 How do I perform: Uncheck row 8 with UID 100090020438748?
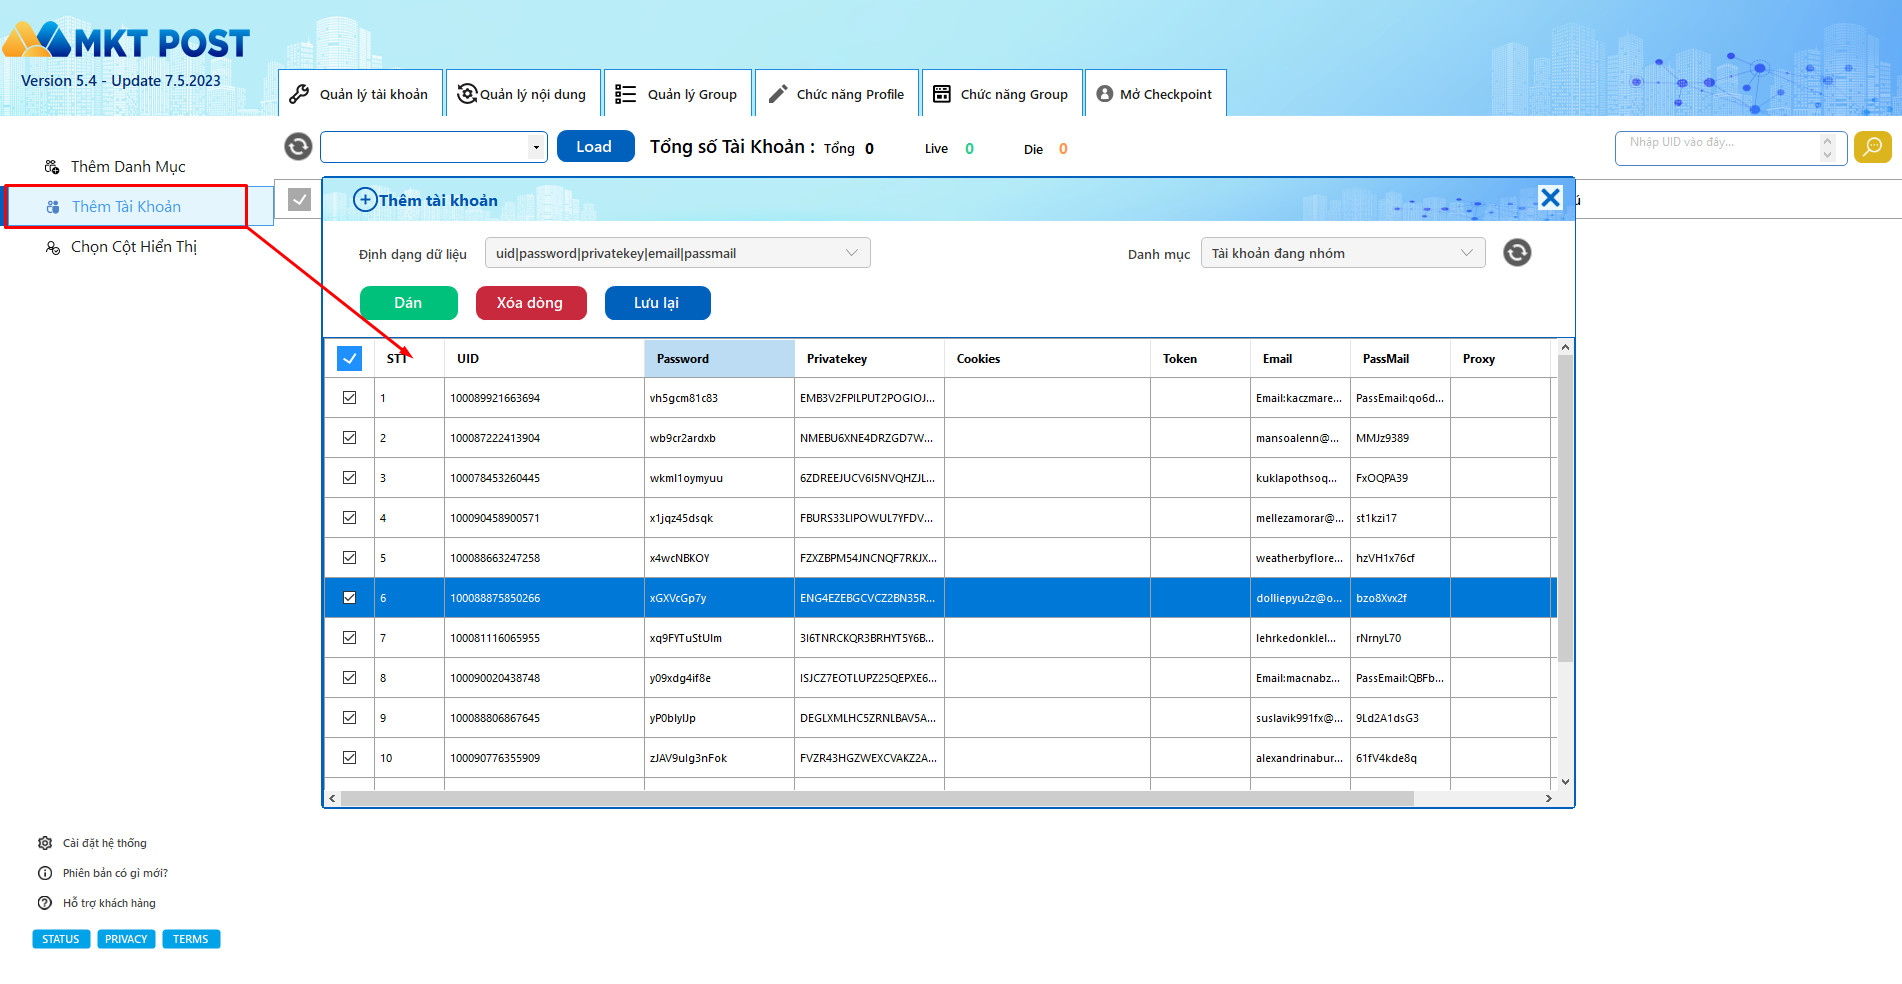point(349,677)
